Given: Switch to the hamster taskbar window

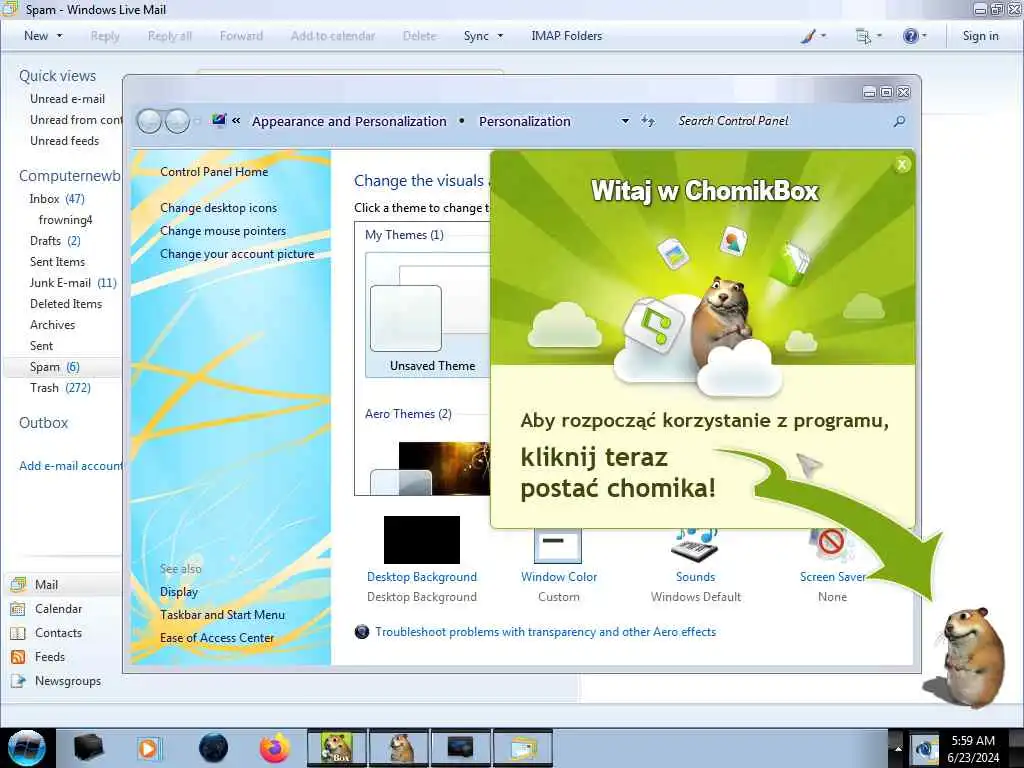Looking at the screenshot, I should pos(399,748).
